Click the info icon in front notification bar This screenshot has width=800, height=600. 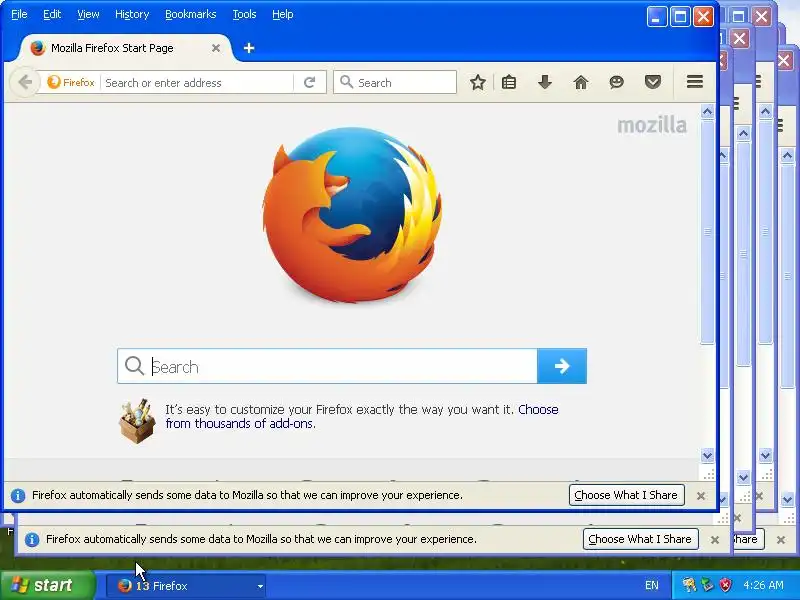[x=18, y=495]
